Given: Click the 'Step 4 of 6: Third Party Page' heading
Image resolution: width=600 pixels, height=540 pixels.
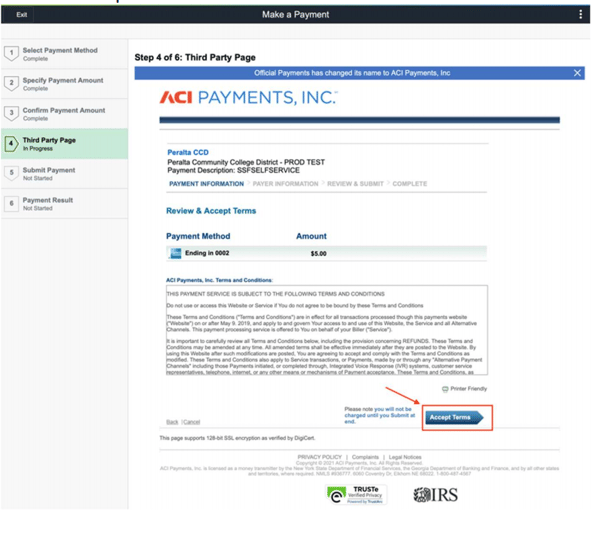Looking at the screenshot, I should [x=195, y=57].
